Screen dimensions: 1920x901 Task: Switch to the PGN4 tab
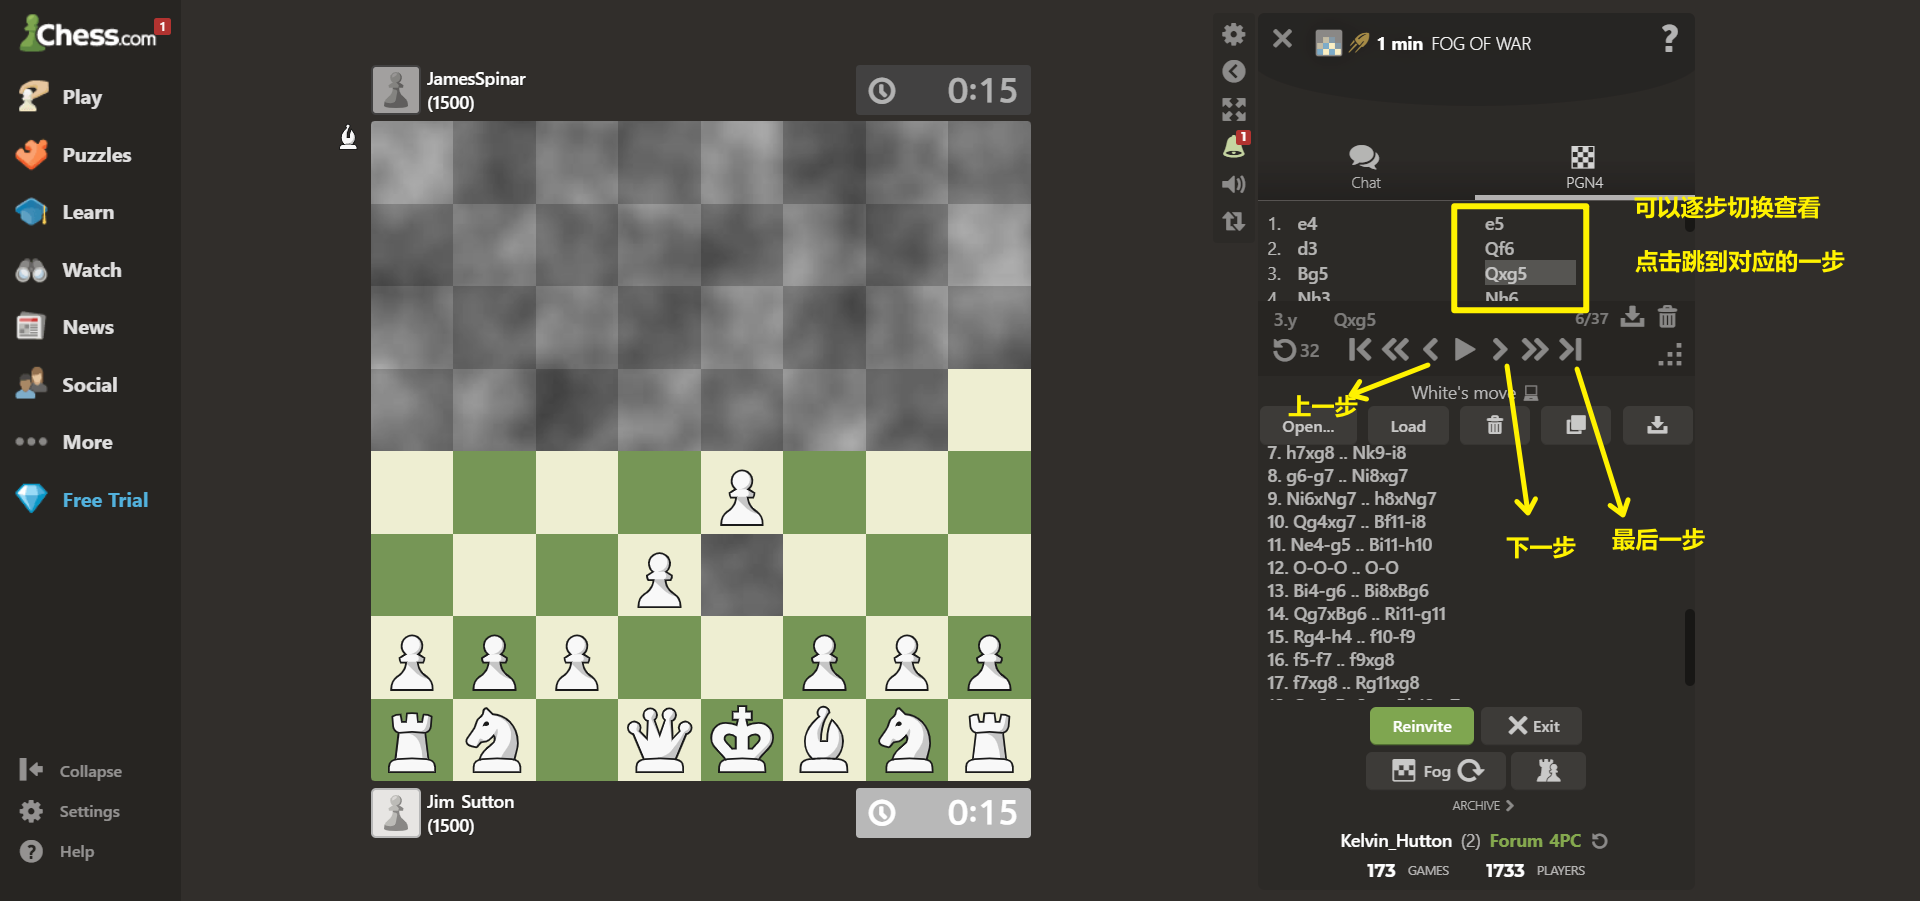[x=1584, y=167]
